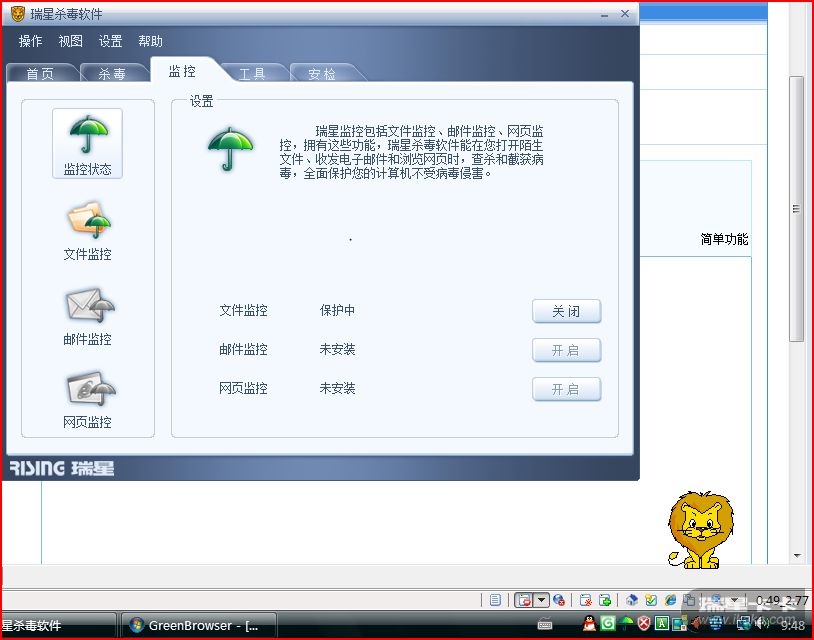Viewport: 814px width, 640px height.
Task: Click the 文件监控 label in status list
Action: 243,310
